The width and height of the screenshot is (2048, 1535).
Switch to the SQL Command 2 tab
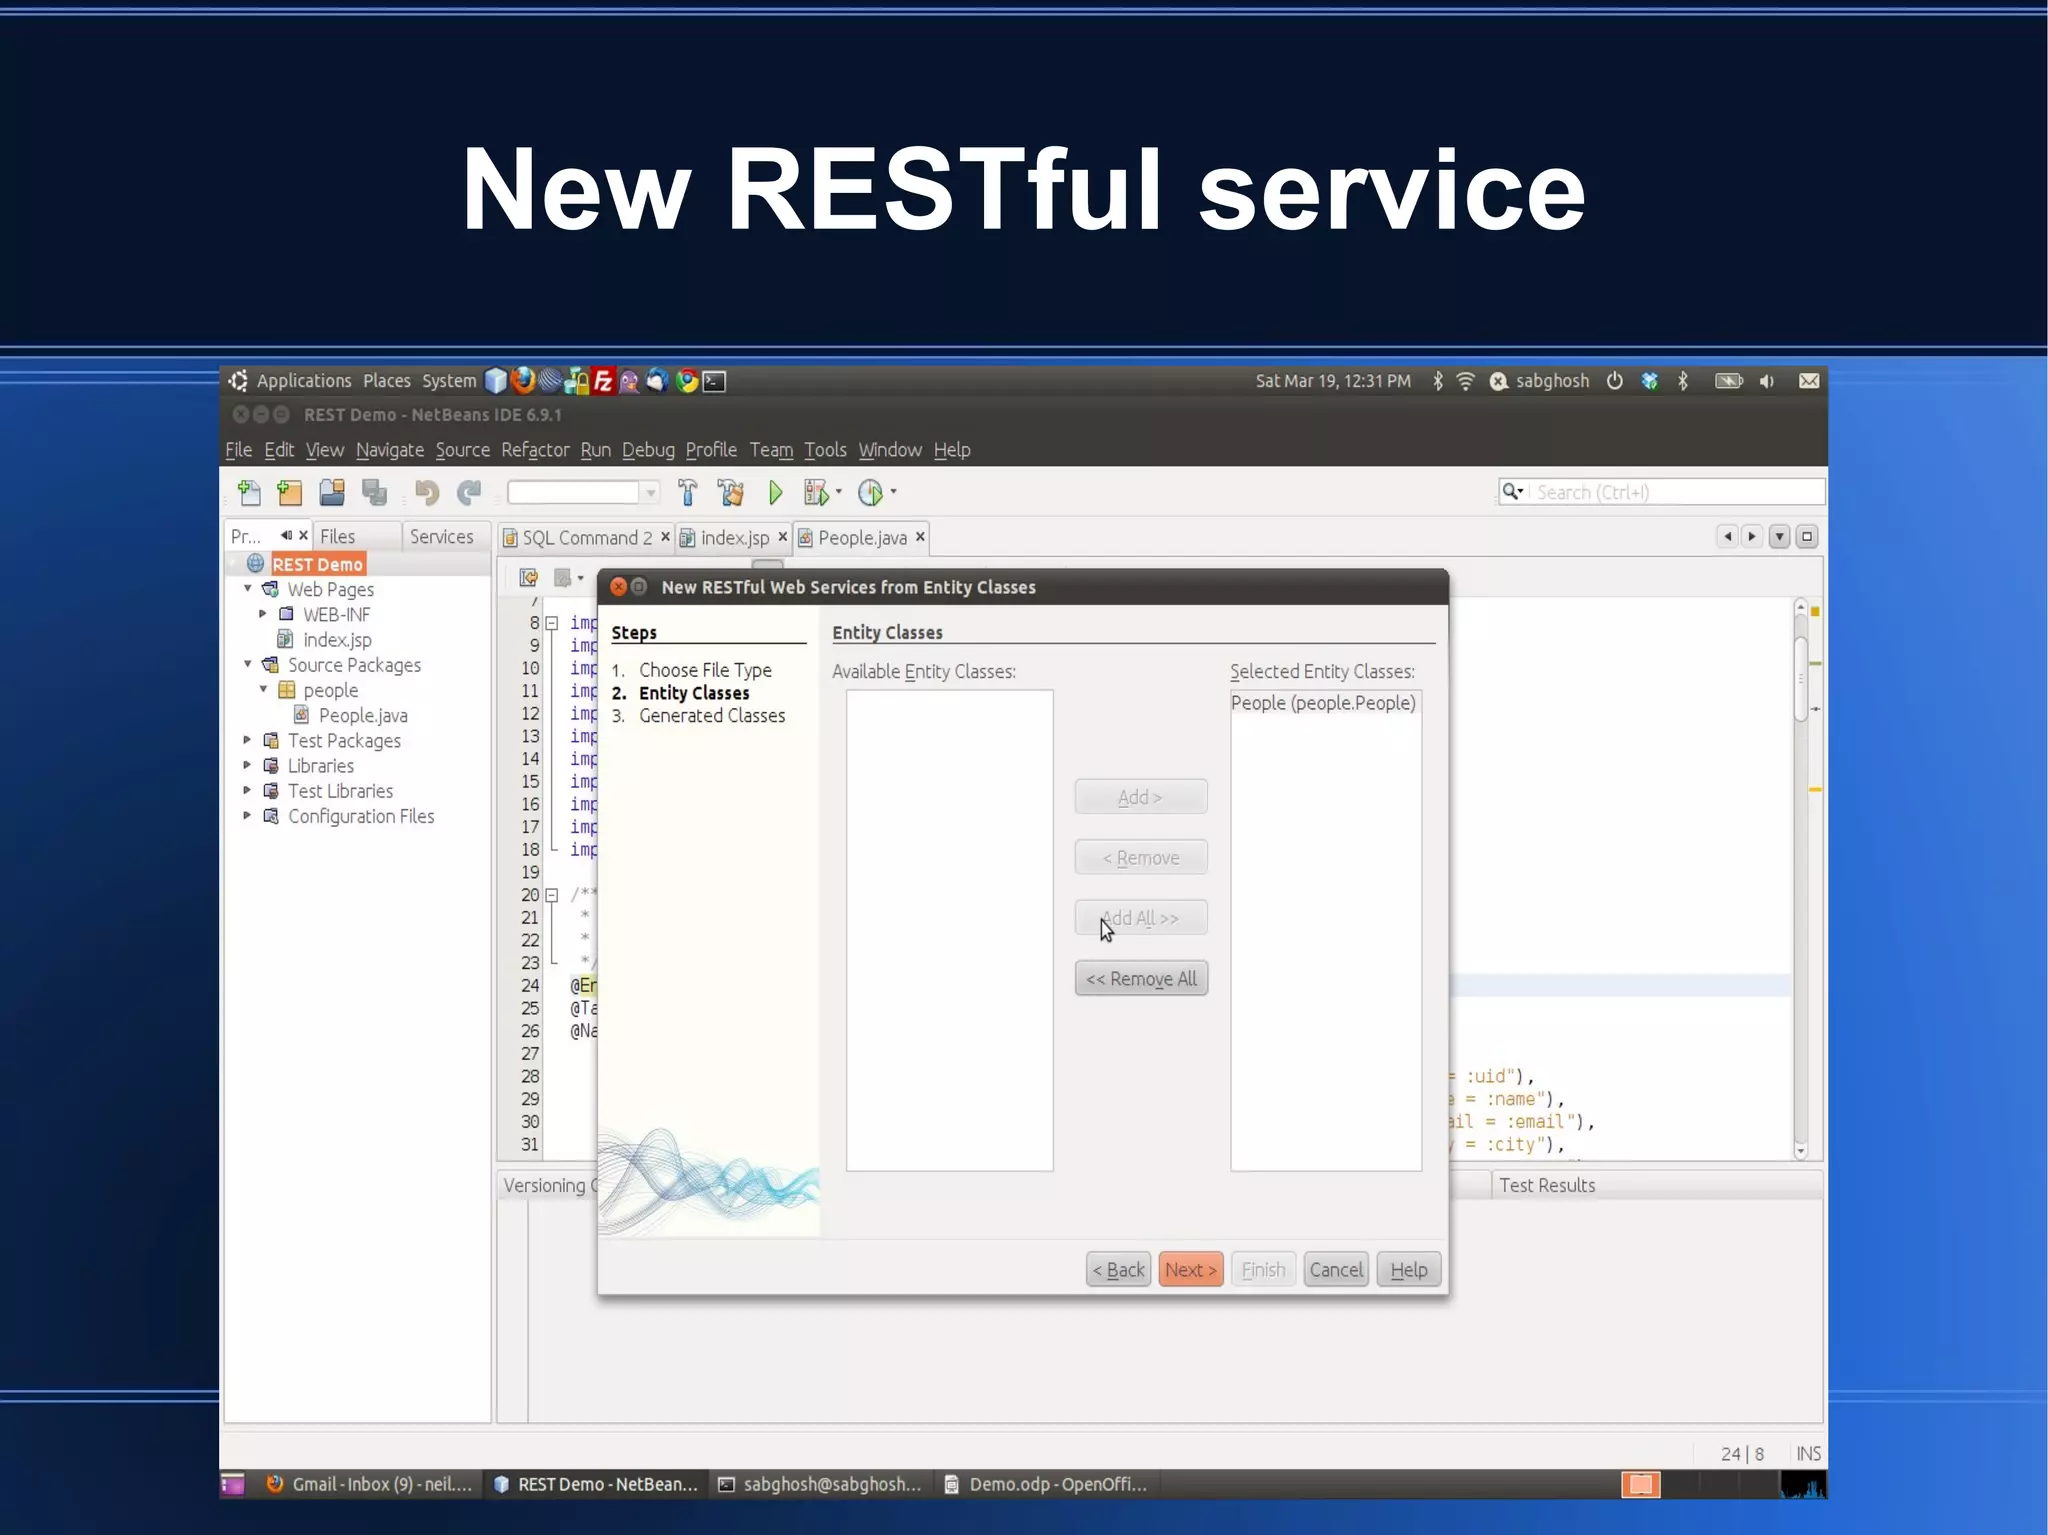tap(587, 538)
